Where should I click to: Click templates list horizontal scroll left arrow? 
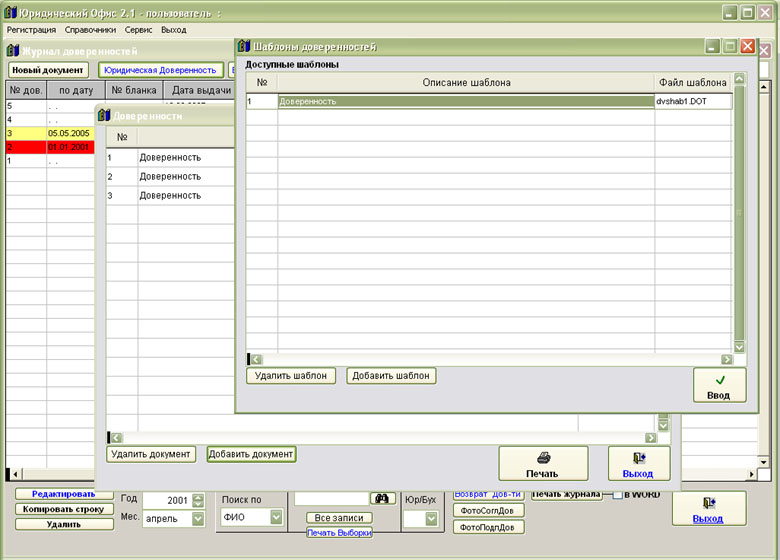257,359
